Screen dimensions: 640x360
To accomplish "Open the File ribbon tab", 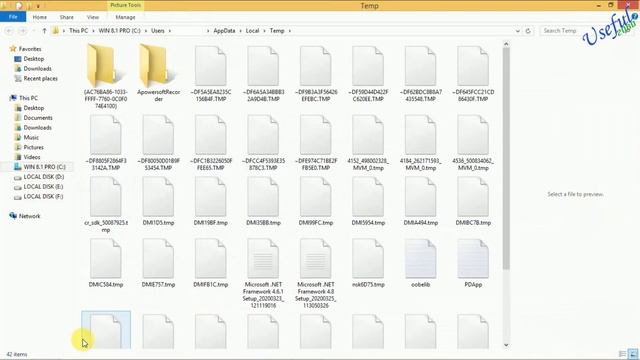I will pyautogui.click(x=13, y=17).
